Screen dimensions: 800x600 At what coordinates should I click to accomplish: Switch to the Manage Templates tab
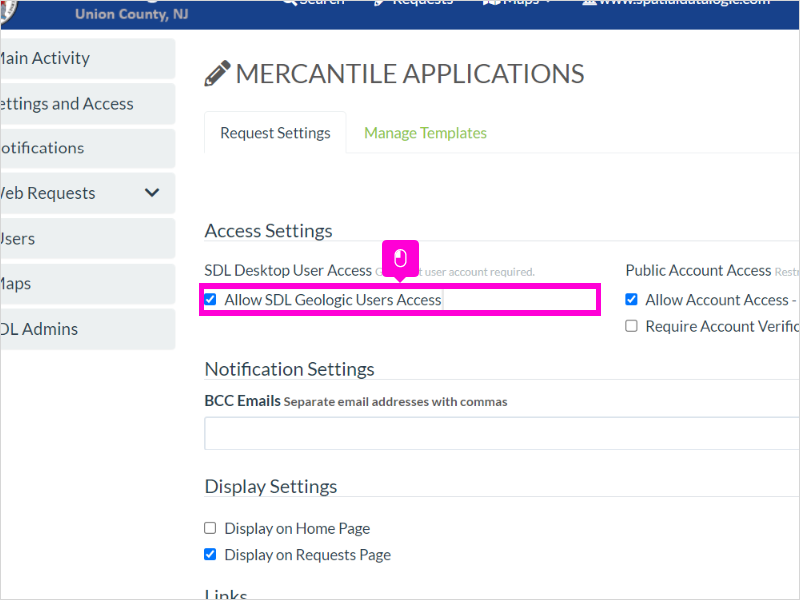[x=426, y=133]
